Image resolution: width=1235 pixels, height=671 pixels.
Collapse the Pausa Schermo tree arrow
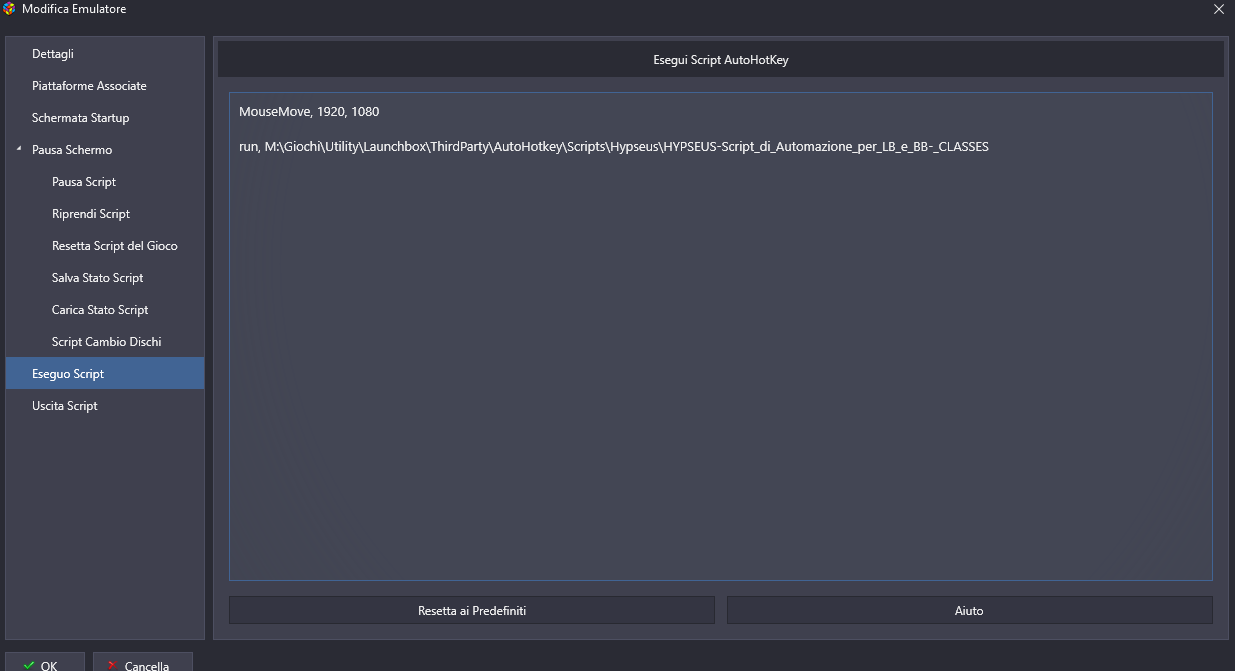(x=19, y=150)
